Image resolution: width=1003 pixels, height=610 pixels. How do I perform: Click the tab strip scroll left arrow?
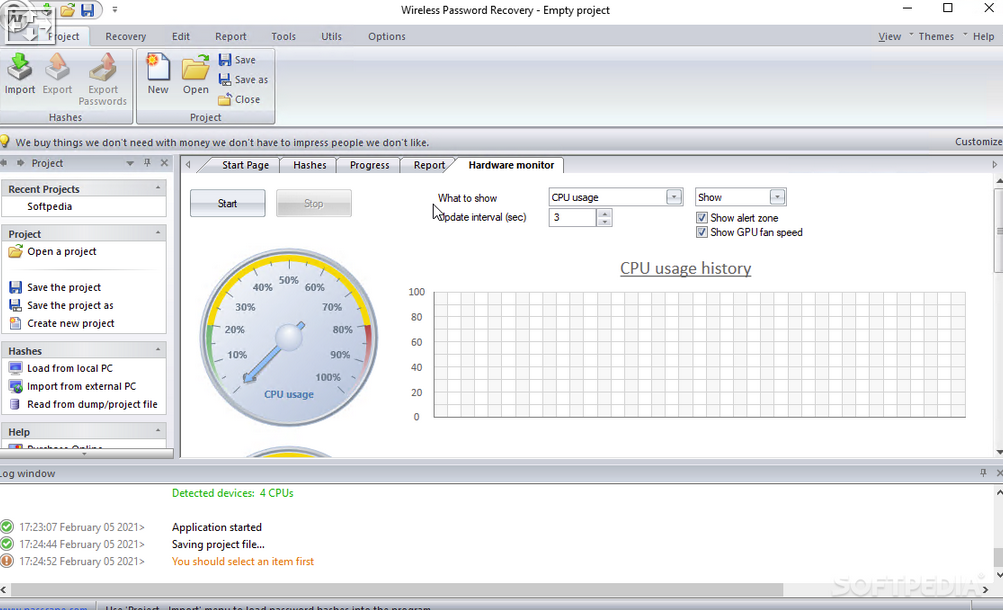[188, 164]
